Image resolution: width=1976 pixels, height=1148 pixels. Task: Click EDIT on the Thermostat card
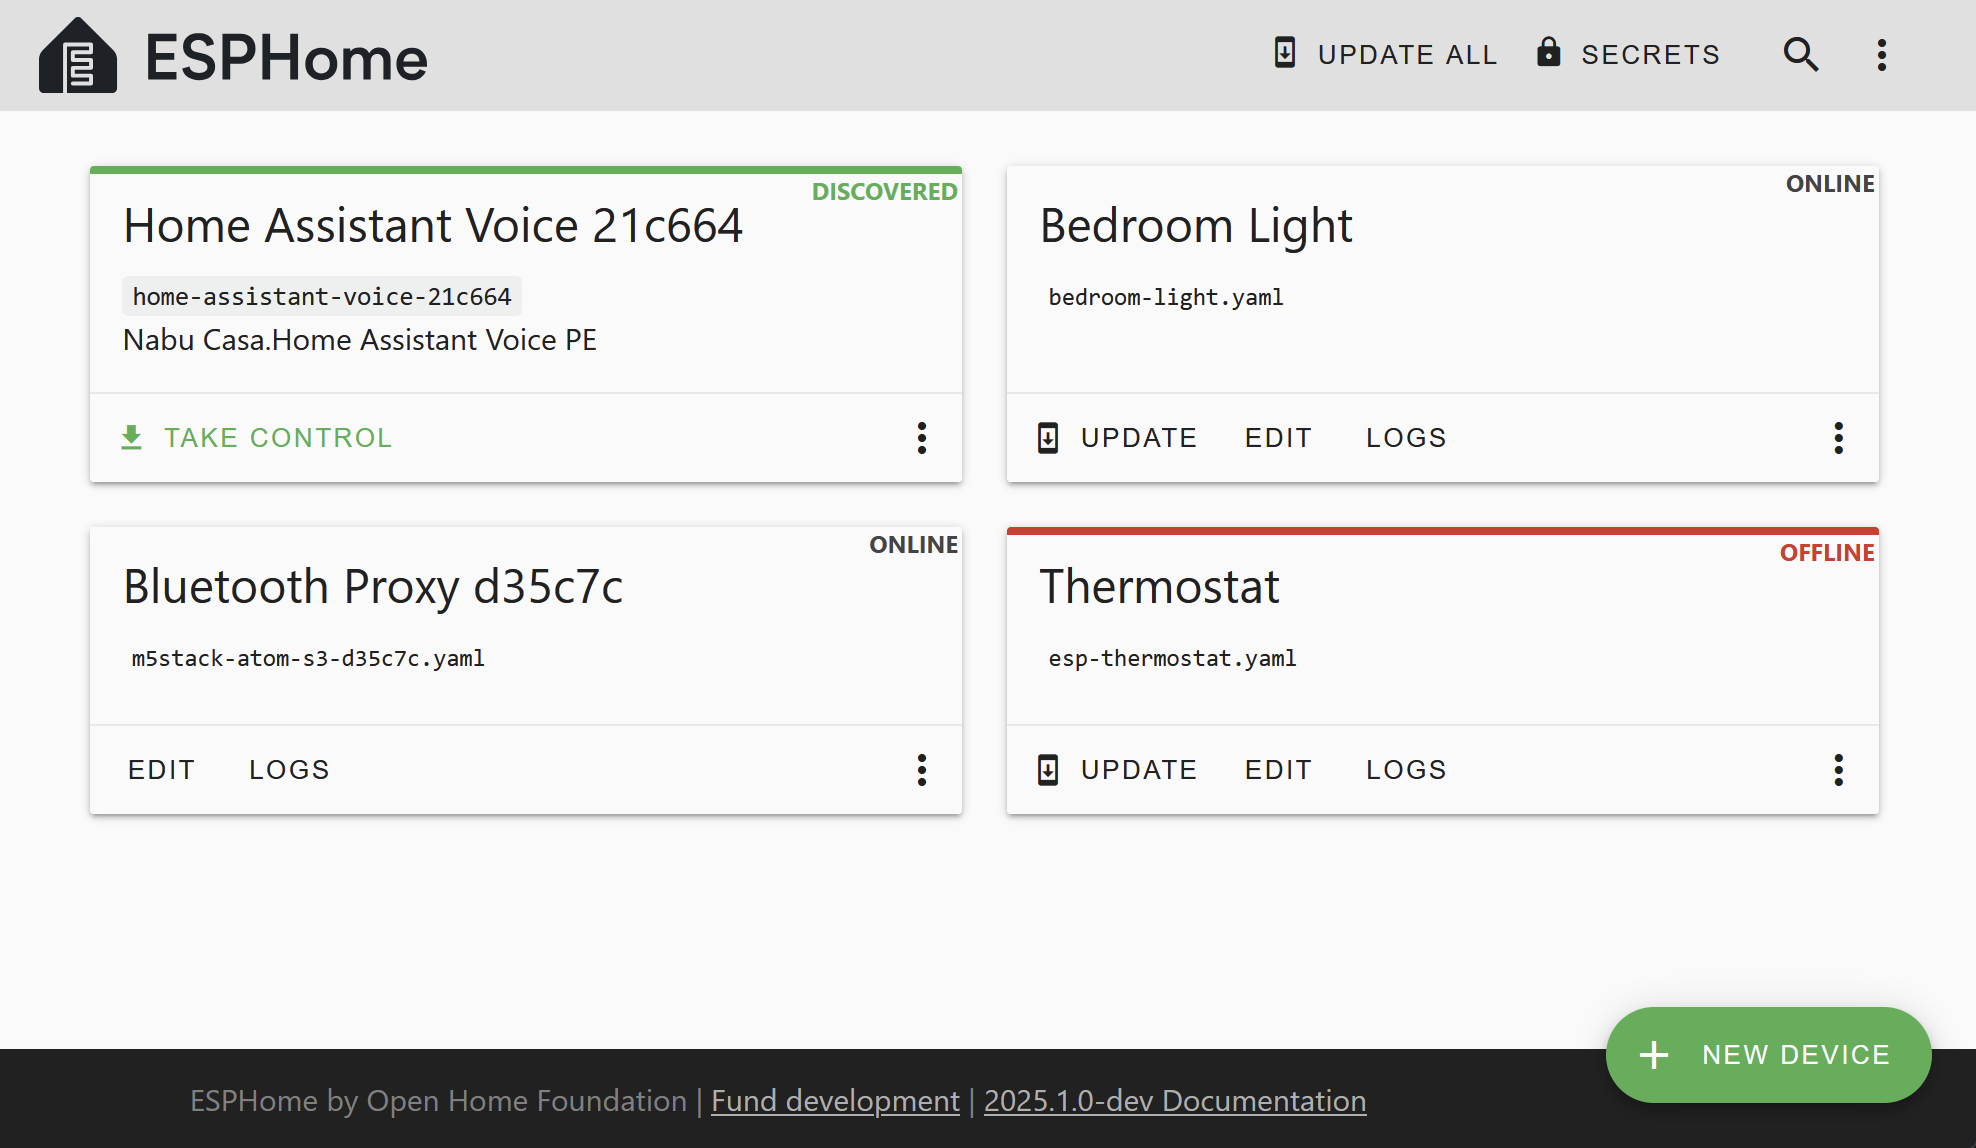pos(1280,769)
